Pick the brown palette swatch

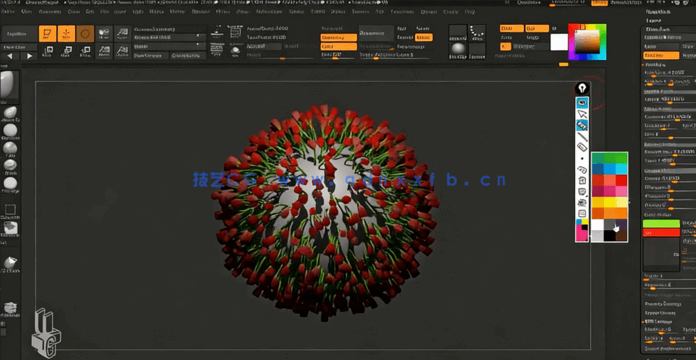(x=621, y=236)
